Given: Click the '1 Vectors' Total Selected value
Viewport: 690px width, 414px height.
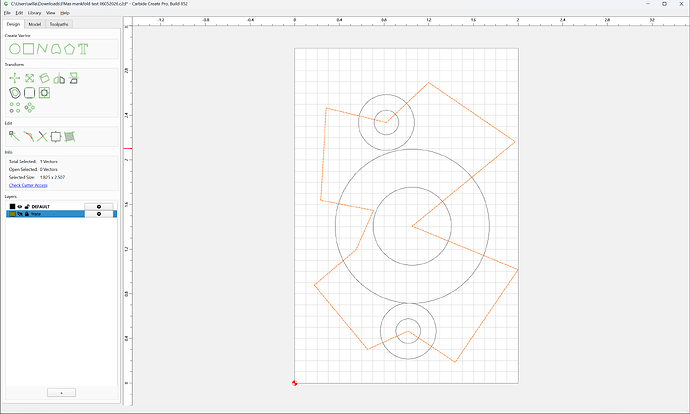Looking at the screenshot, I should (49, 161).
